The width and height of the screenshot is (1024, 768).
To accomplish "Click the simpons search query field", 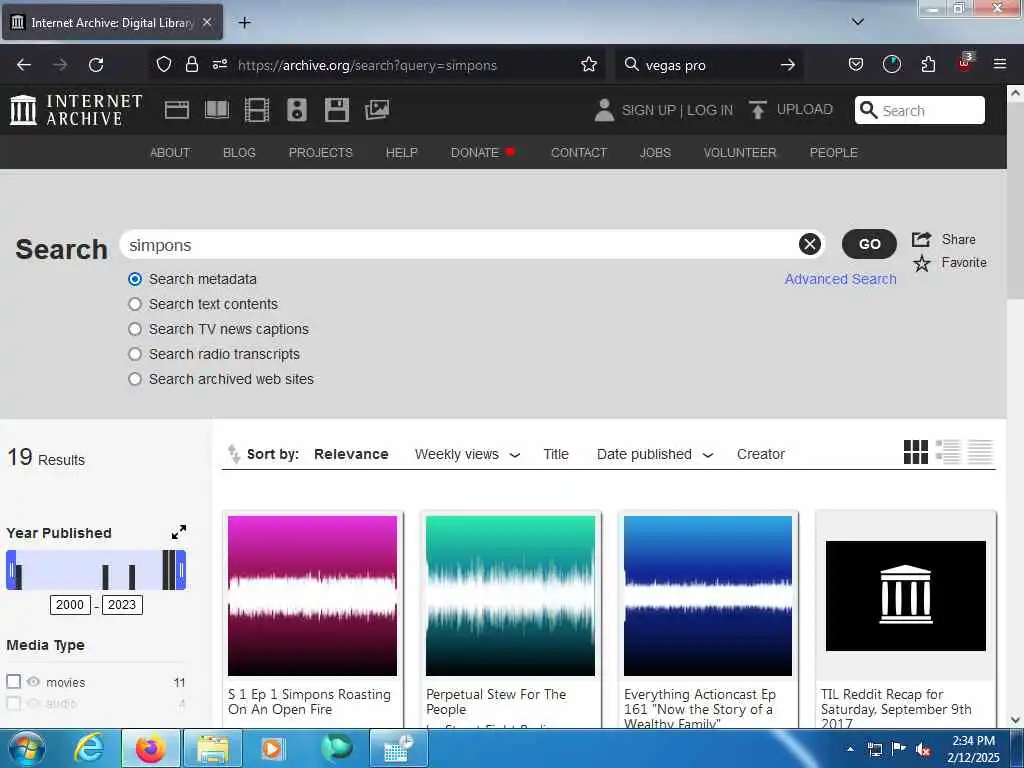I will click(460, 245).
